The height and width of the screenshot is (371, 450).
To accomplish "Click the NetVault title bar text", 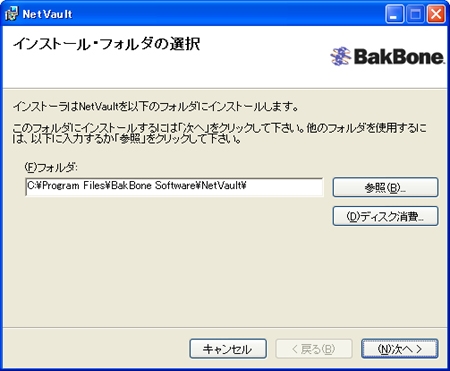I will tap(47, 14).
